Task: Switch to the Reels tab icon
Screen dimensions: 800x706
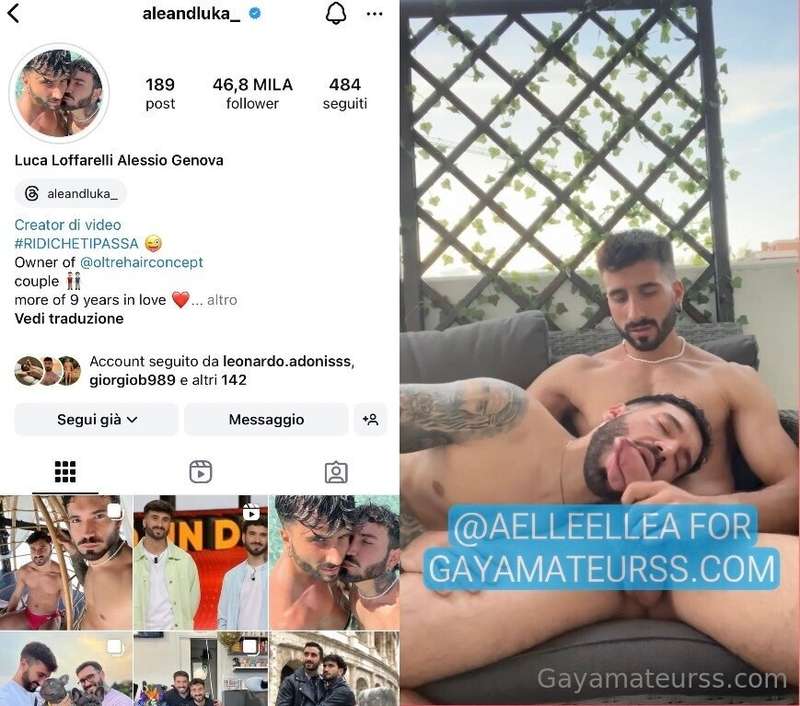Action: tap(201, 472)
